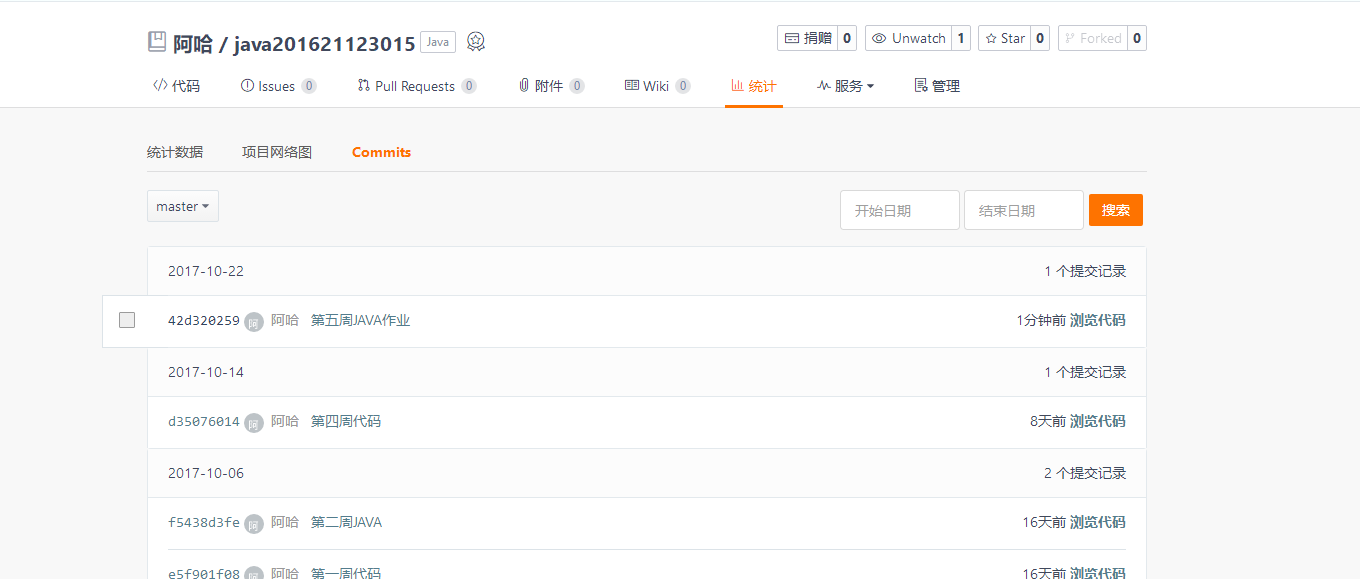Open the 代码 code tab
The width and height of the screenshot is (1360, 579).
176,86
